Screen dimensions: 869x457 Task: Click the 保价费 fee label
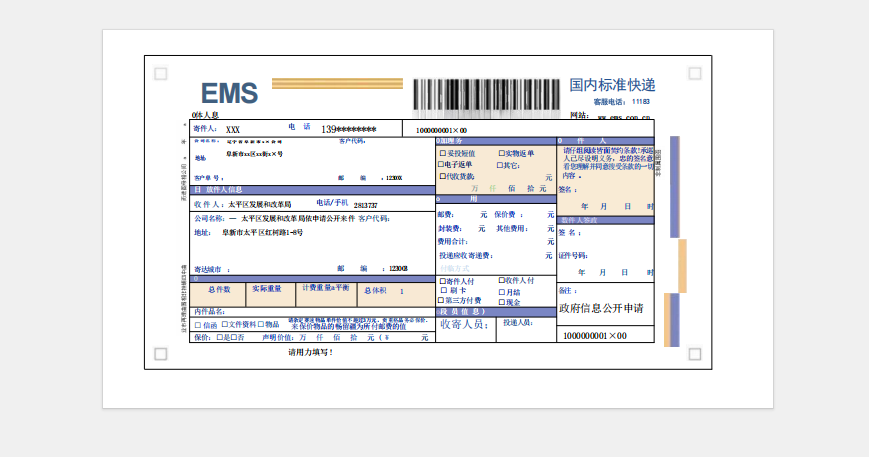point(508,214)
